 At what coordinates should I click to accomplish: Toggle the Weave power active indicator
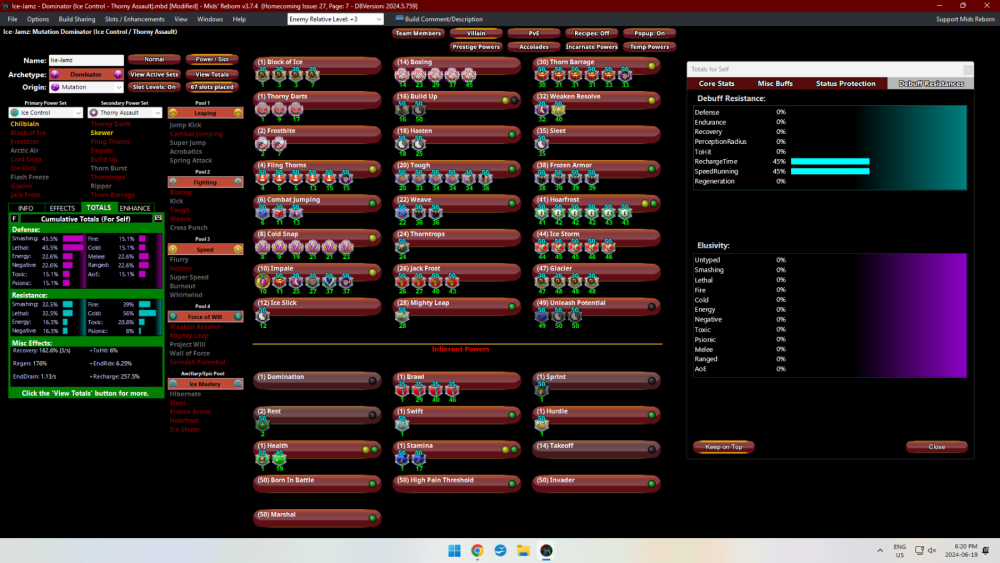tap(512, 203)
